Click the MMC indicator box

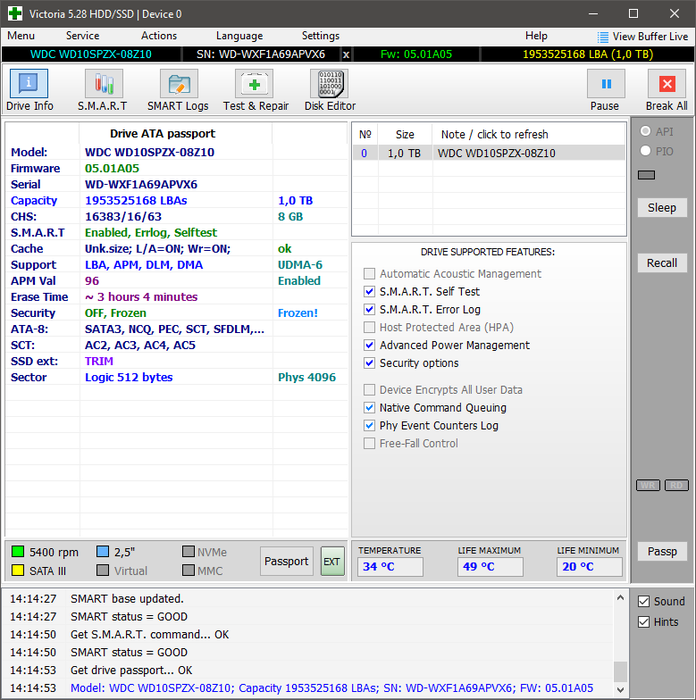188,570
